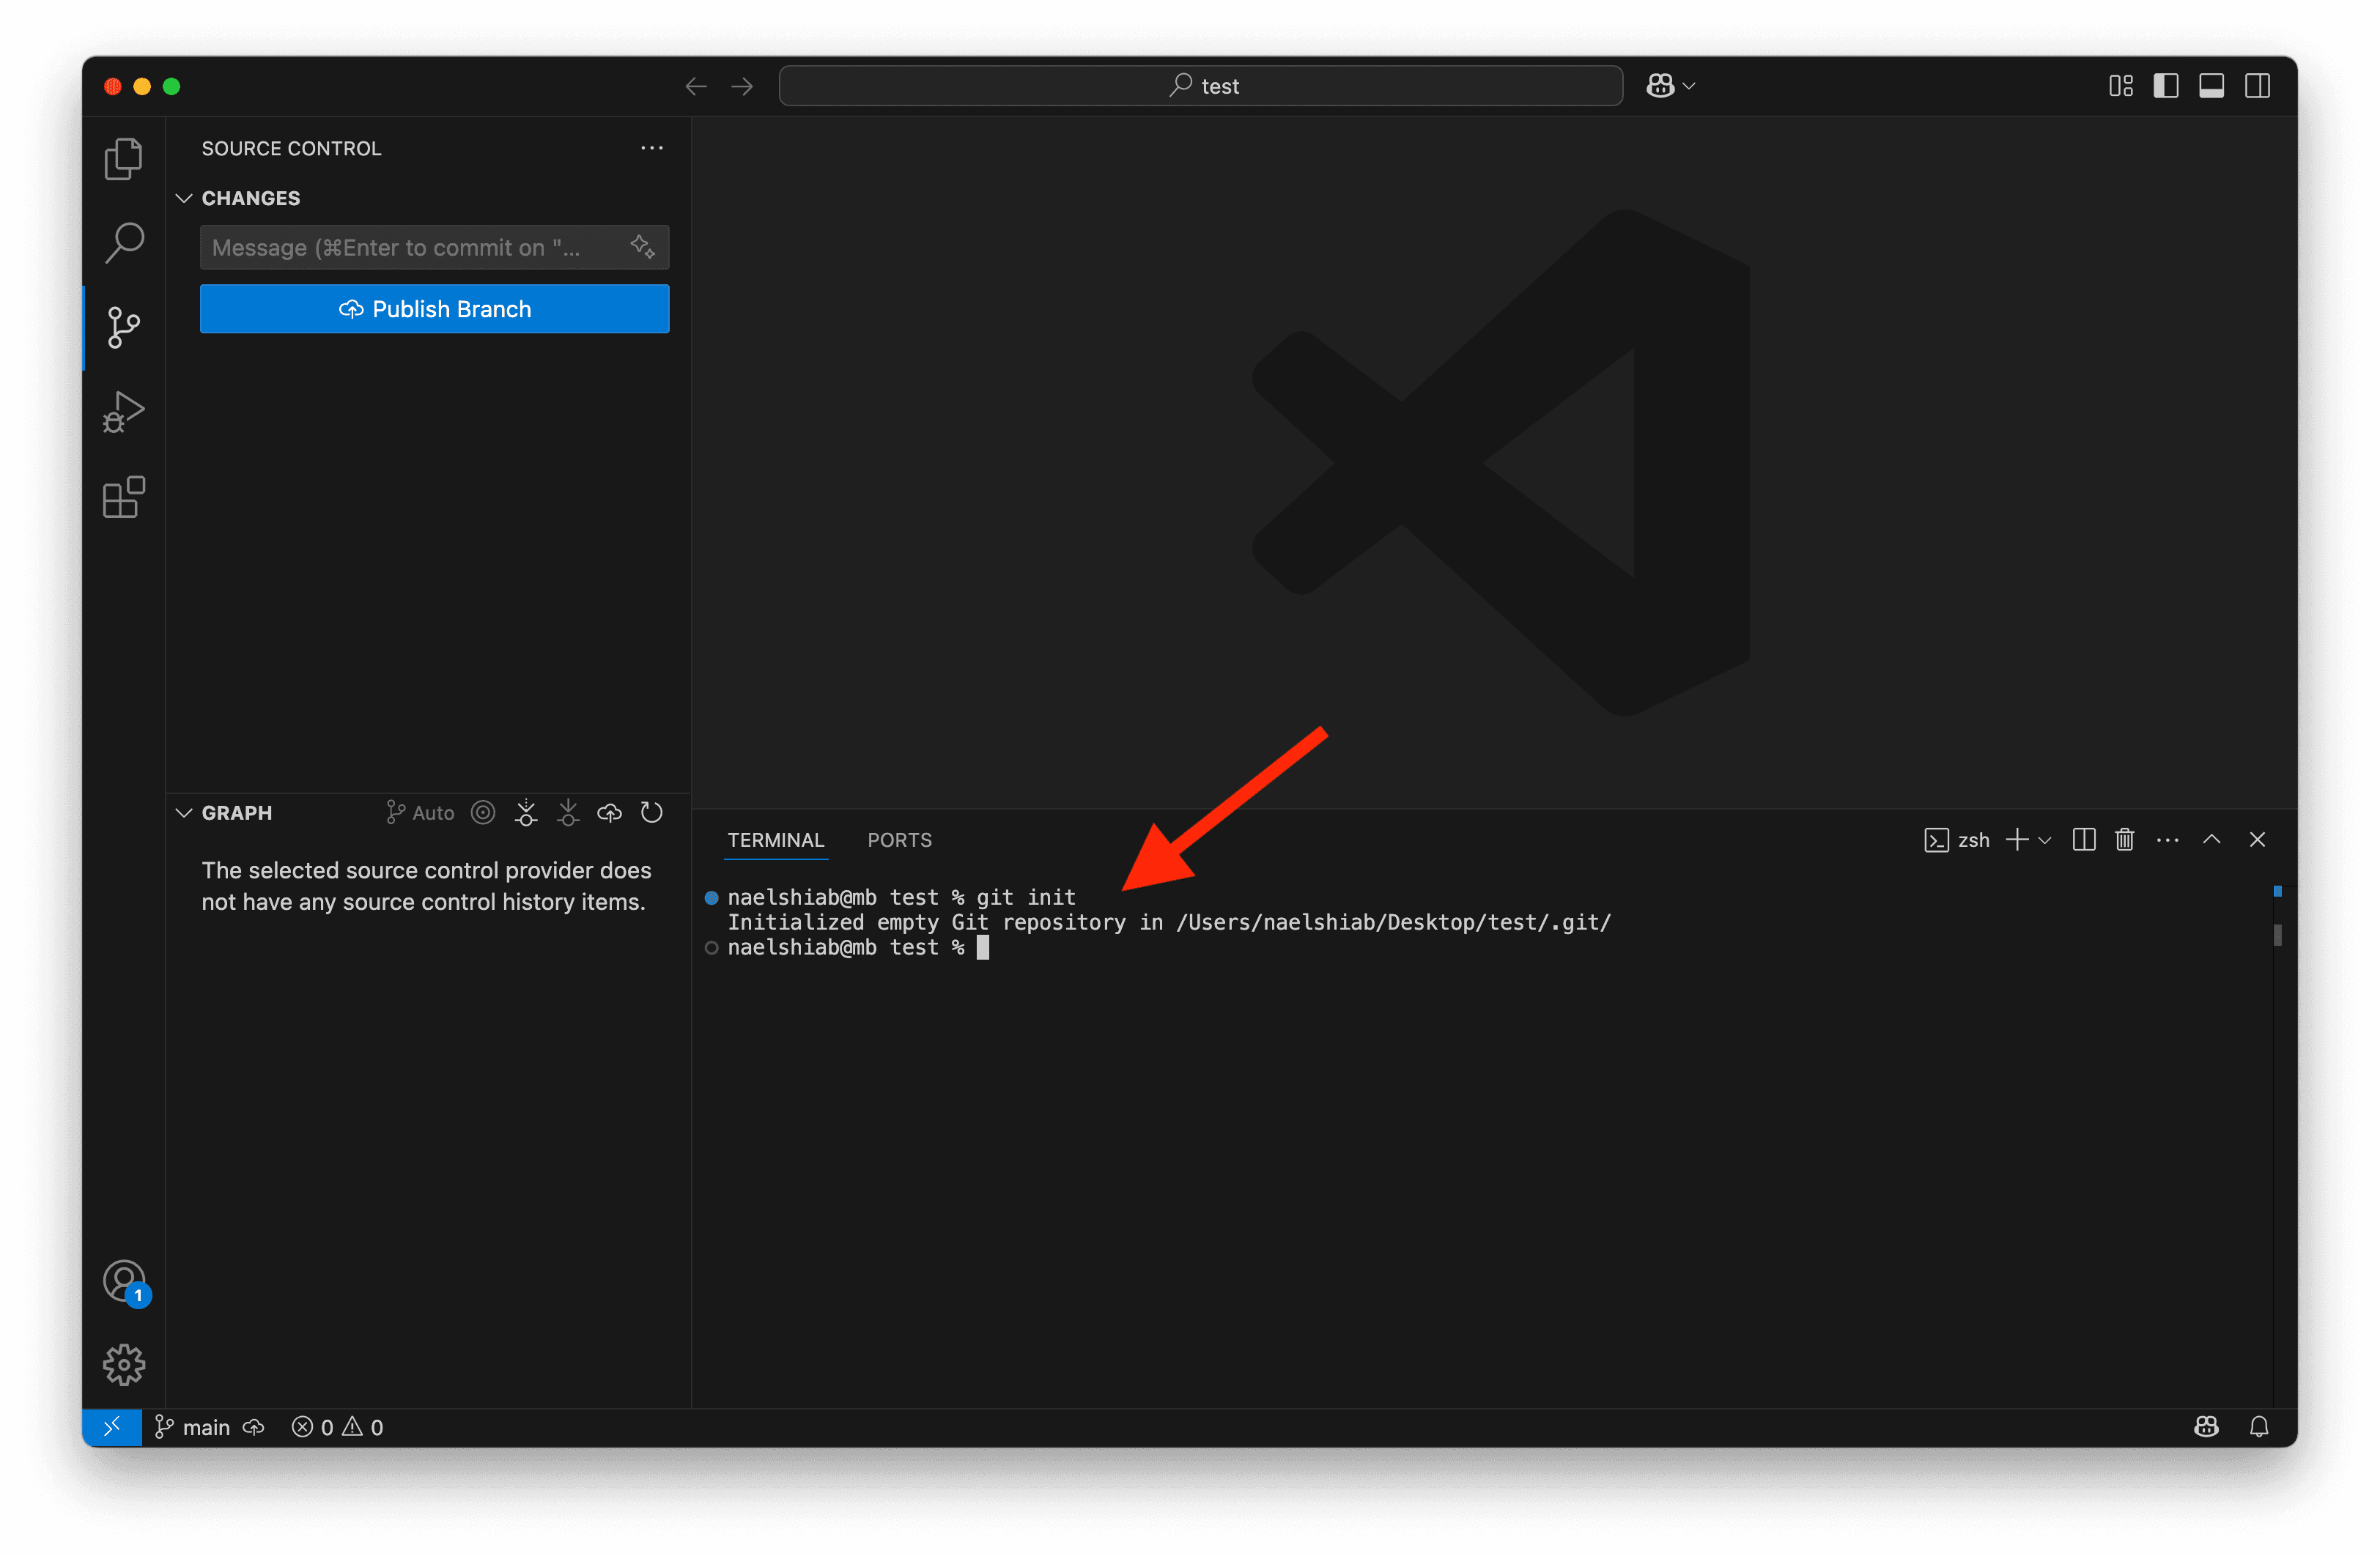The width and height of the screenshot is (2380, 1556).
Task: Open notifications bell
Action: click(2259, 1427)
